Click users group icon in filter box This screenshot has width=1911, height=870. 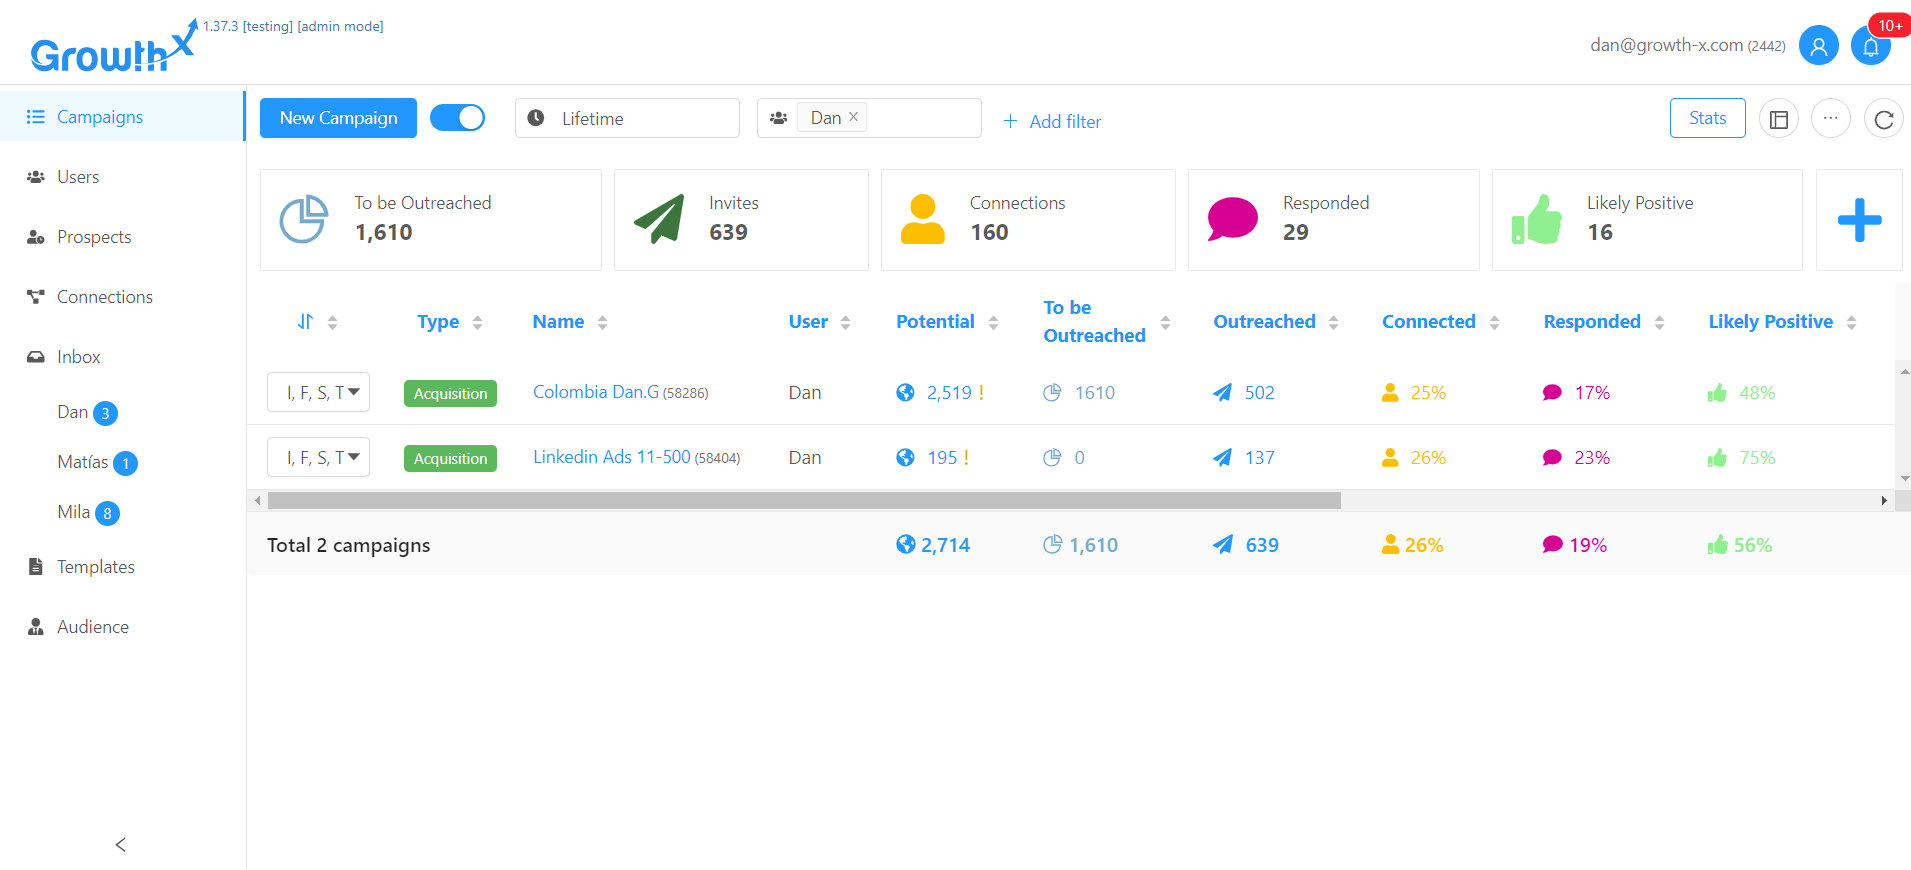point(778,118)
